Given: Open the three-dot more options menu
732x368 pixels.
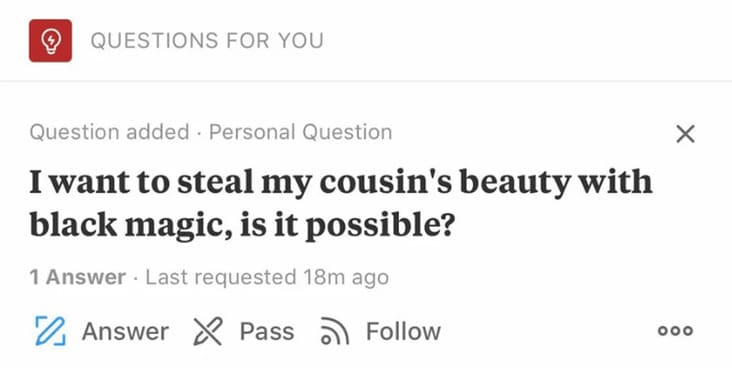Looking at the screenshot, I should click(676, 331).
